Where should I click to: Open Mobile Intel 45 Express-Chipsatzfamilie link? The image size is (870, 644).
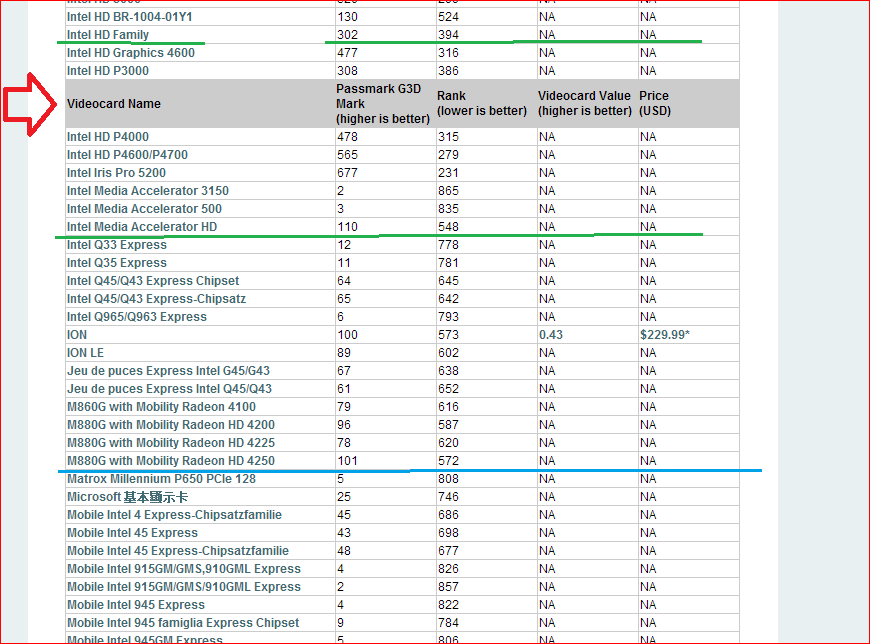pos(178,551)
